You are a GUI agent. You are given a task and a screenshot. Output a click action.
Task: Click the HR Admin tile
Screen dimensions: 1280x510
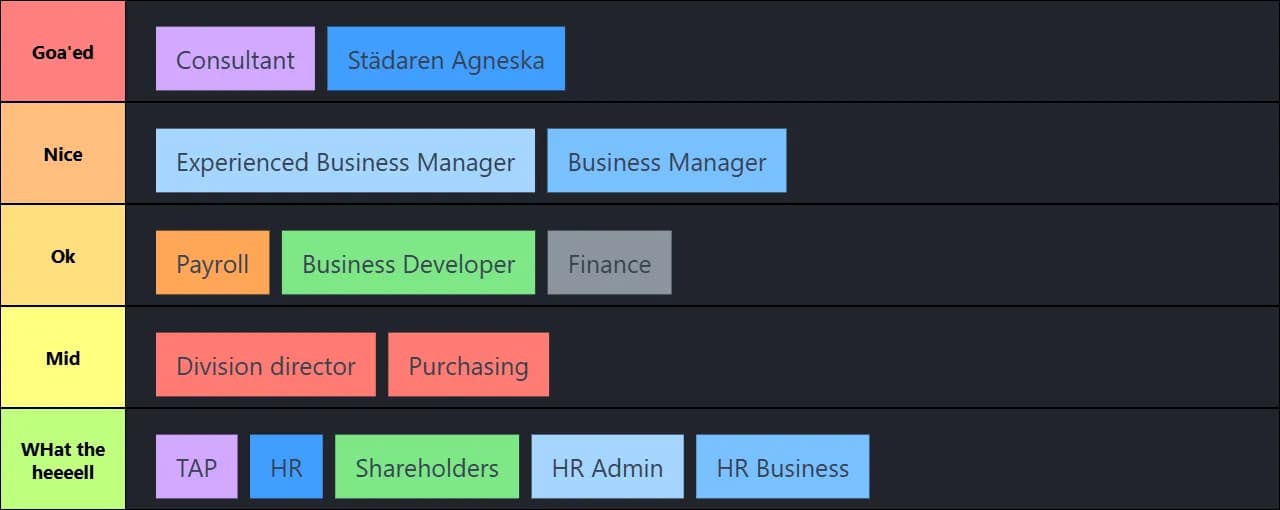tap(607, 467)
